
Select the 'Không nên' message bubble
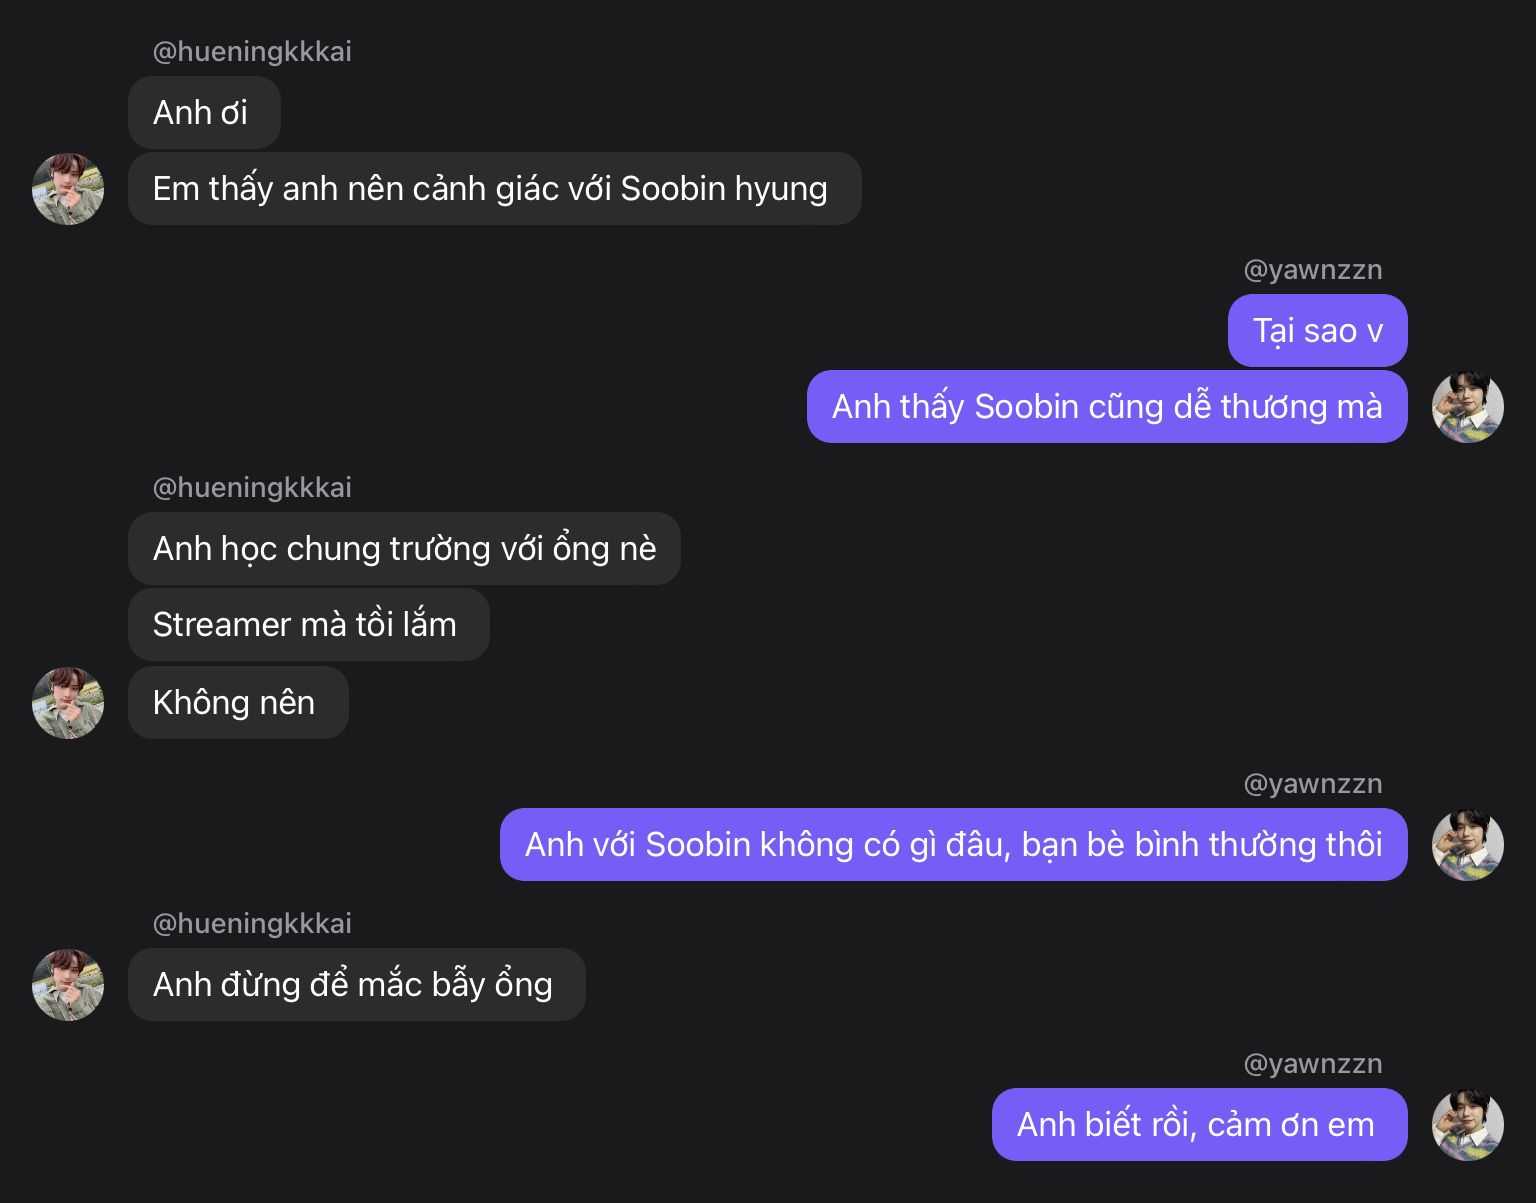click(238, 703)
